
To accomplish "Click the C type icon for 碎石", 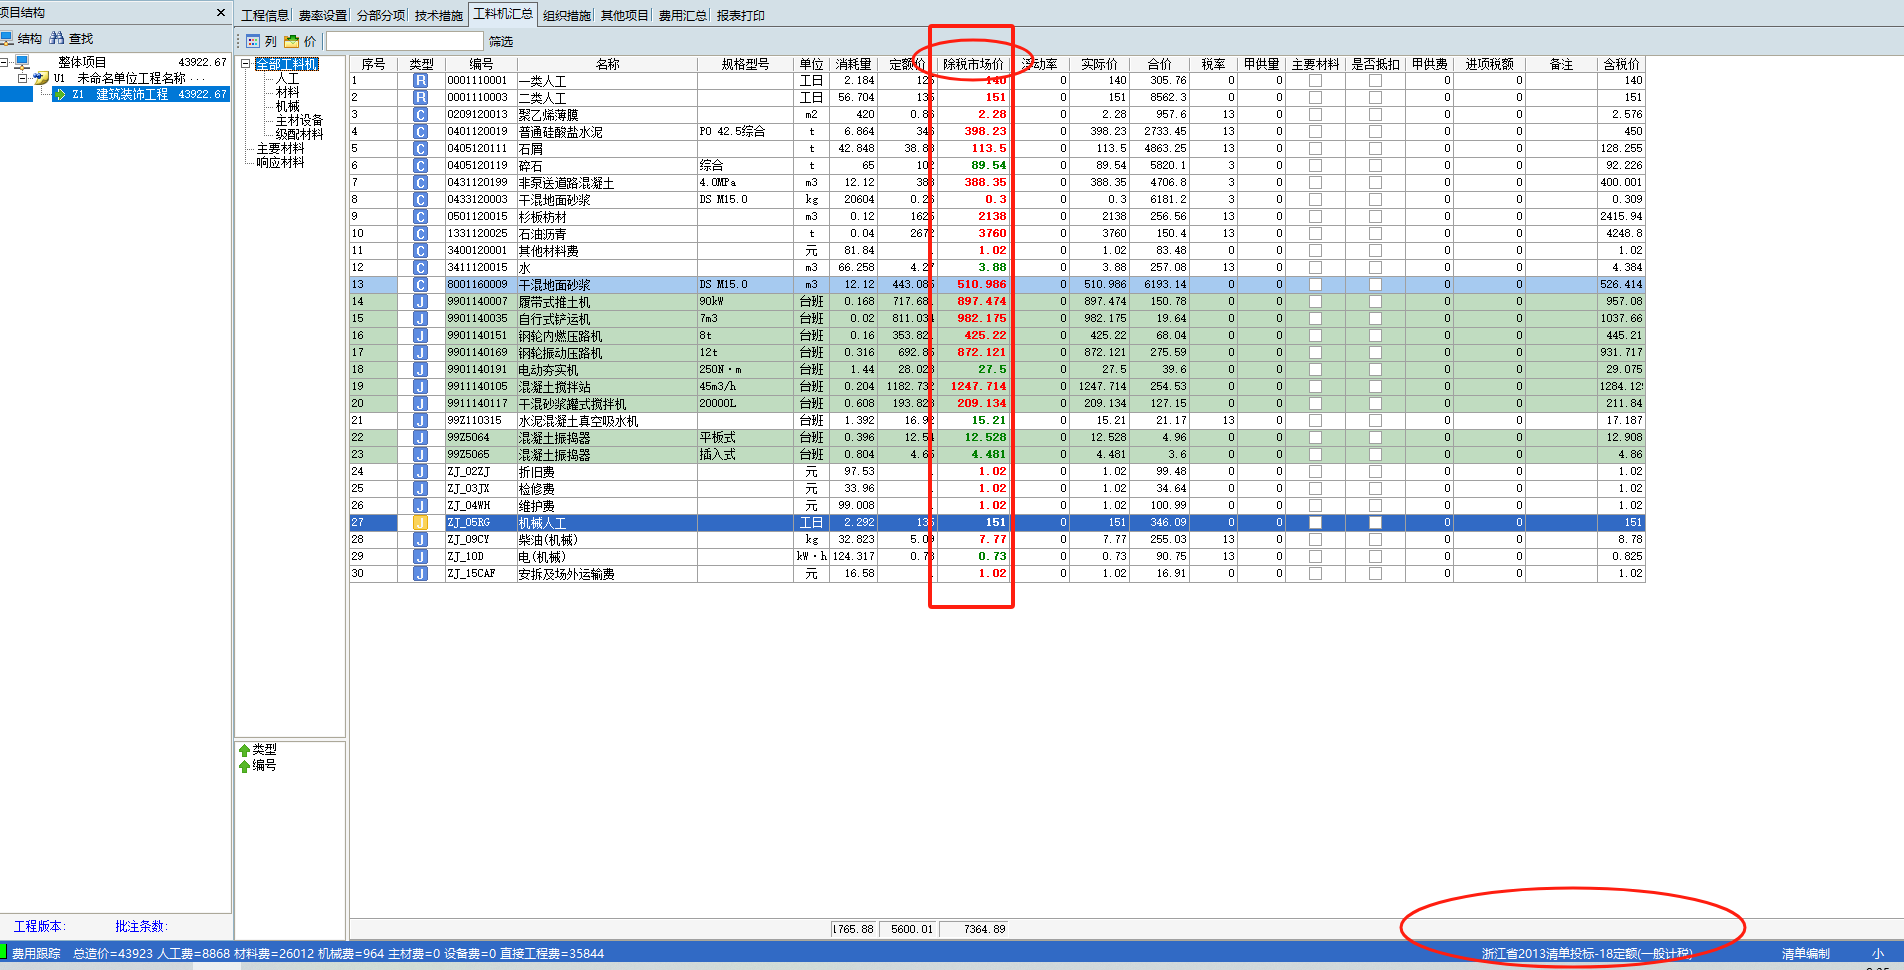I will coord(421,166).
